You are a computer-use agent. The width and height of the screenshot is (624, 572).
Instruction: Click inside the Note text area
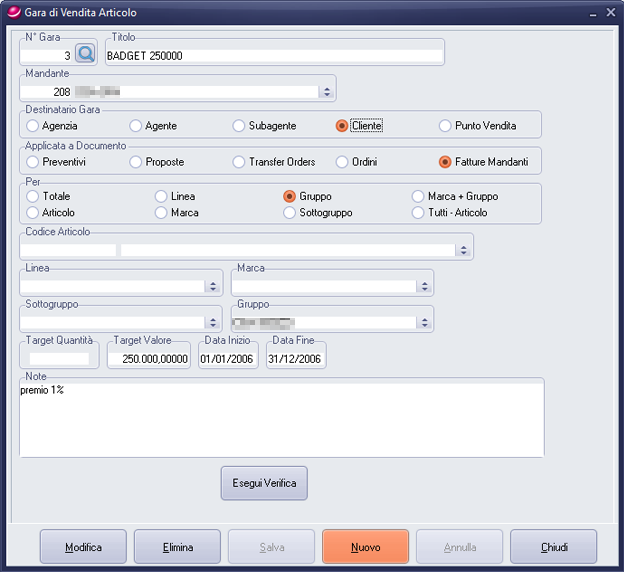point(280,420)
